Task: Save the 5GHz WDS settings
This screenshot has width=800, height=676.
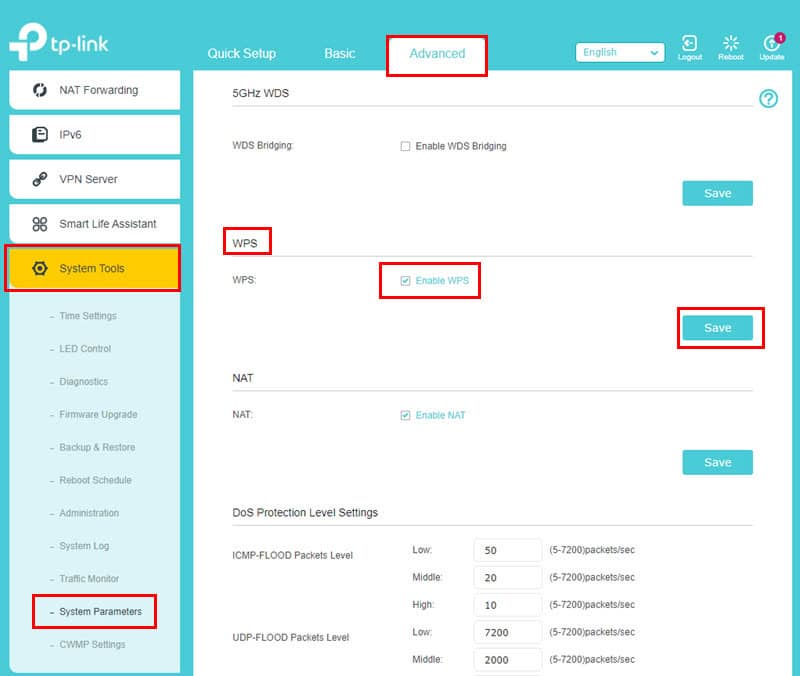Action: click(x=717, y=193)
